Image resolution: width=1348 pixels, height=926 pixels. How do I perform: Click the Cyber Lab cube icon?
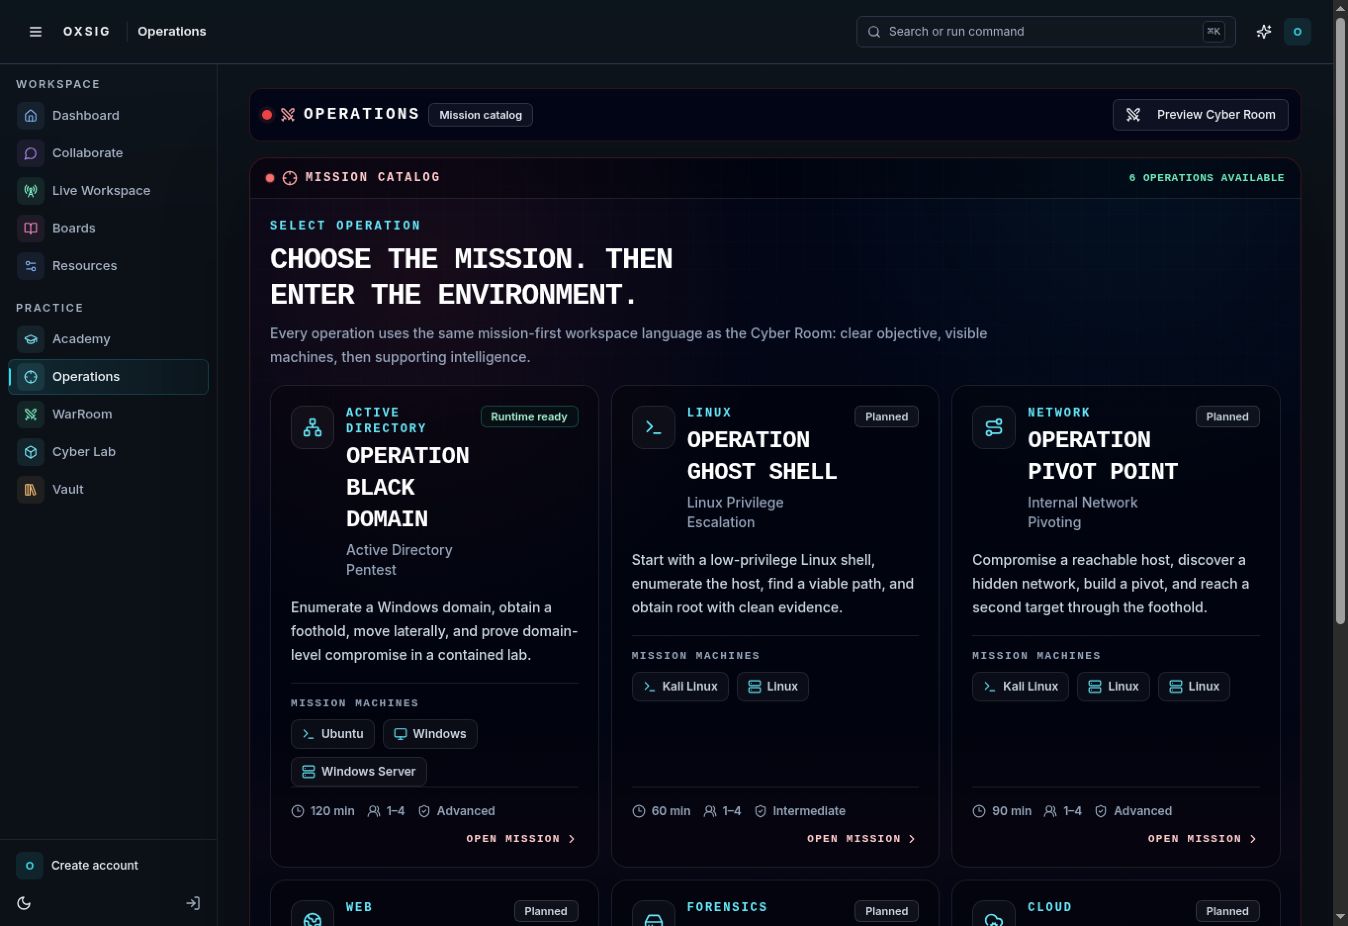(x=31, y=452)
